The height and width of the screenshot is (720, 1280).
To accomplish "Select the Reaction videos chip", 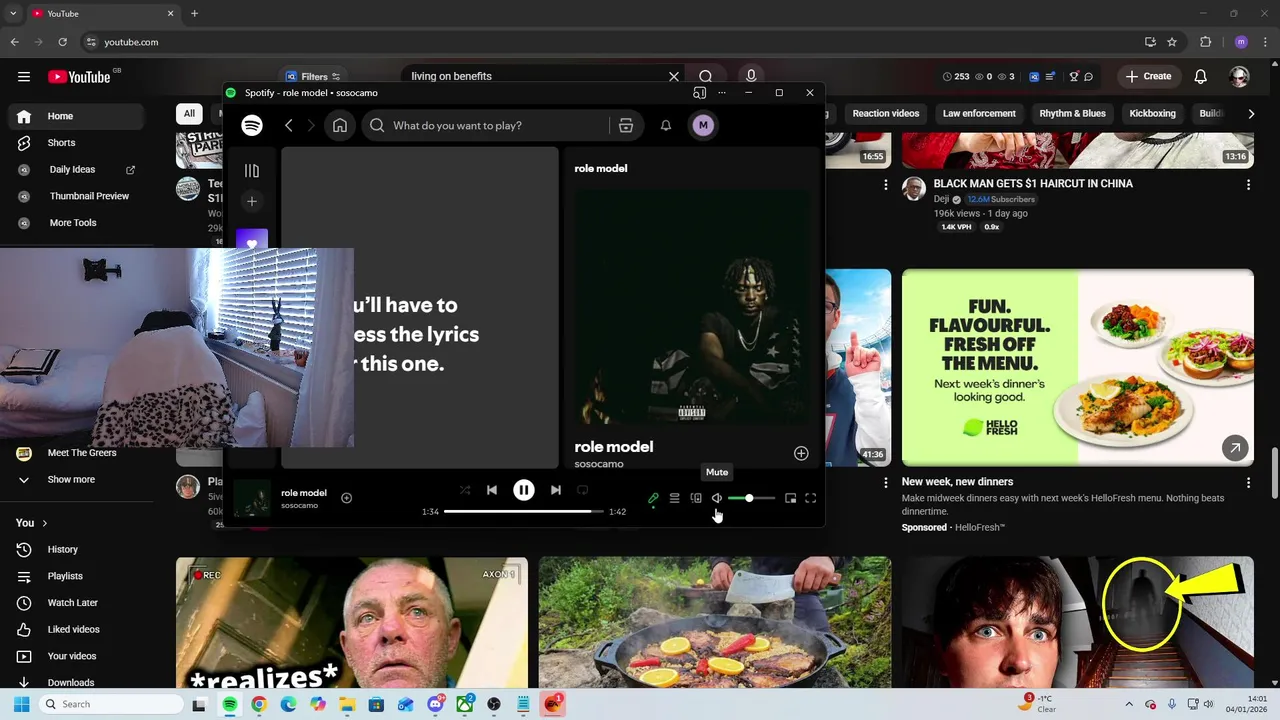I will [885, 113].
